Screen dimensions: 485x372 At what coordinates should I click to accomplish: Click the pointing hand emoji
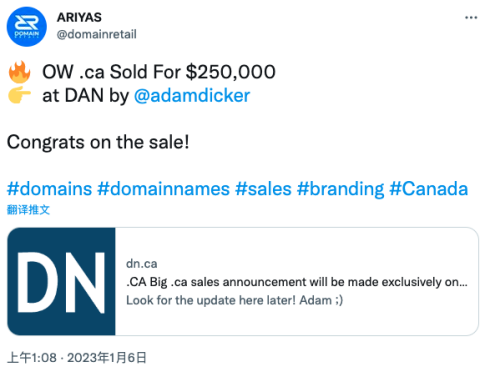click(20, 95)
